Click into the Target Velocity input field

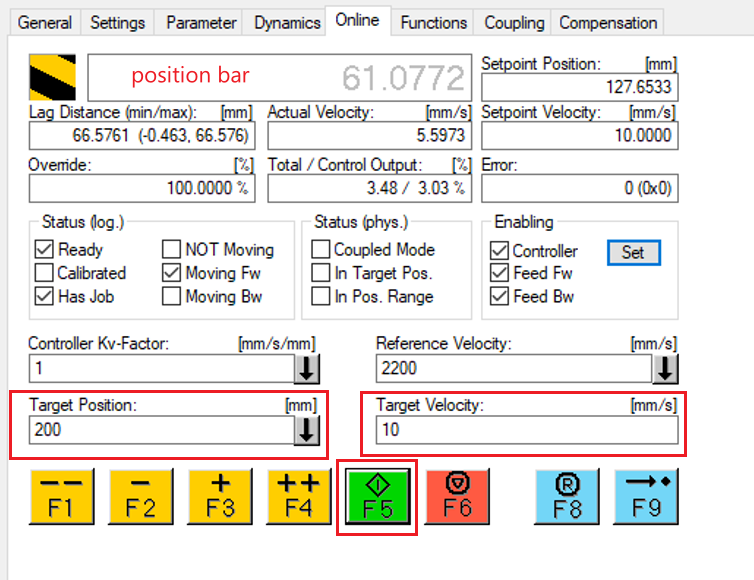525,430
